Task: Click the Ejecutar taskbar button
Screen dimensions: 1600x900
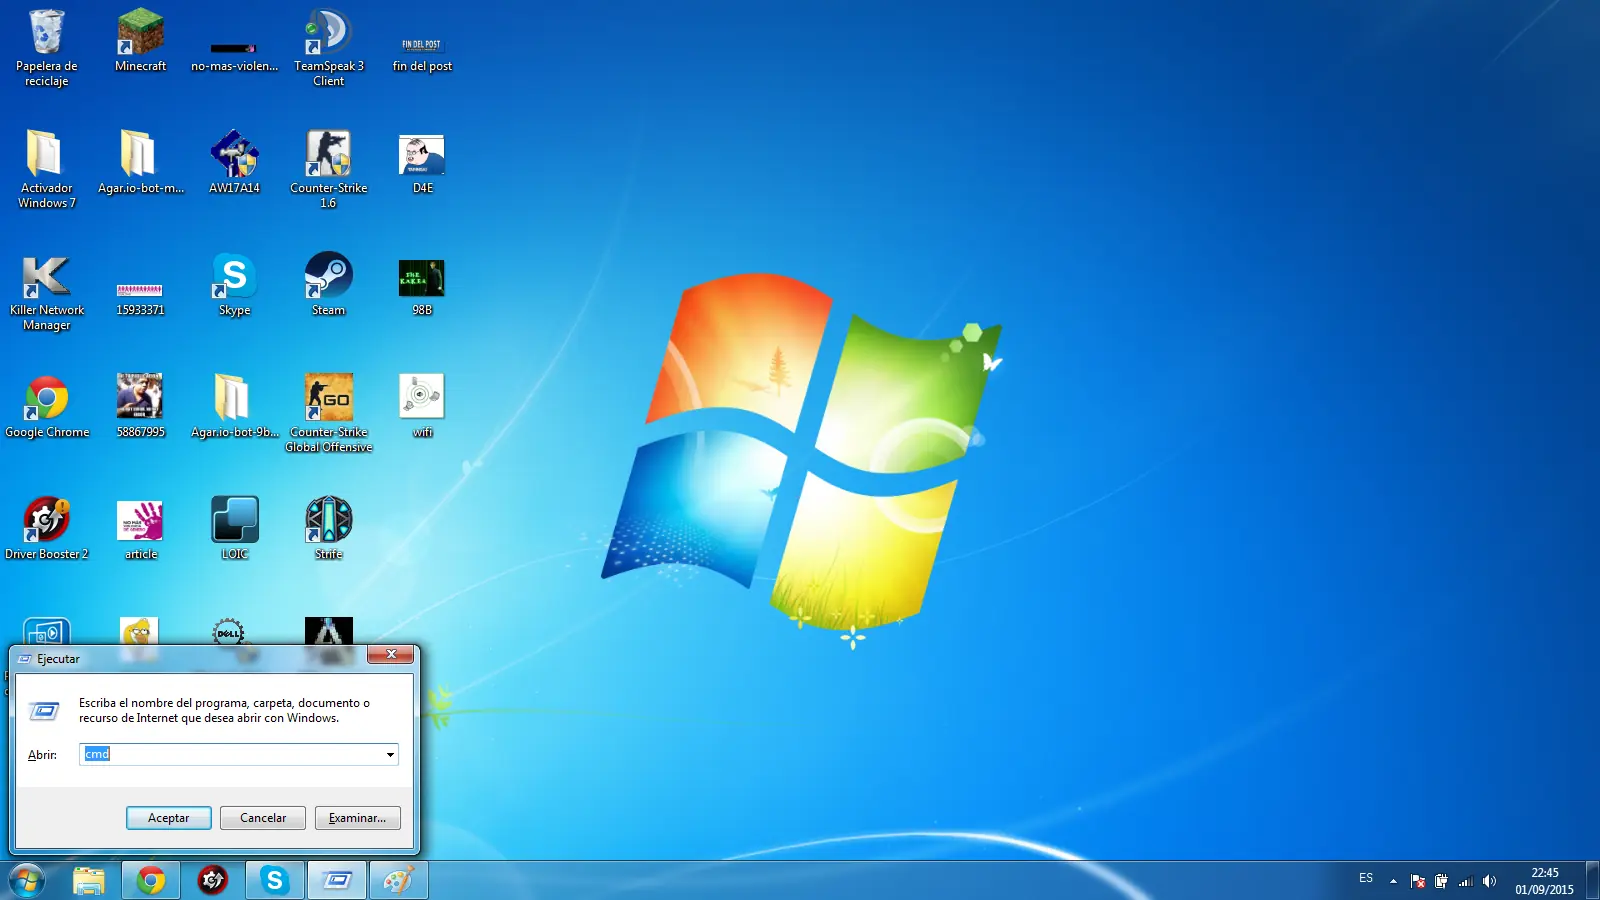Action: (x=337, y=880)
